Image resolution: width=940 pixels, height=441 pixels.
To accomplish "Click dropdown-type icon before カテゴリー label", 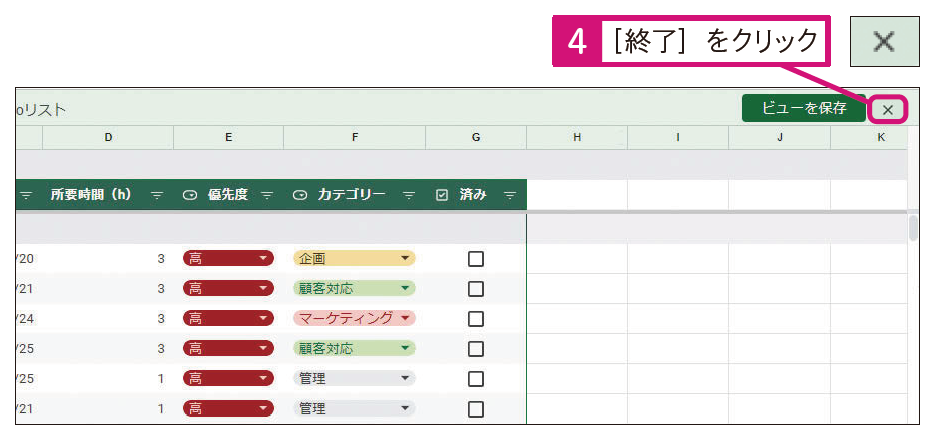I will pyautogui.click(x=300, y=195).
